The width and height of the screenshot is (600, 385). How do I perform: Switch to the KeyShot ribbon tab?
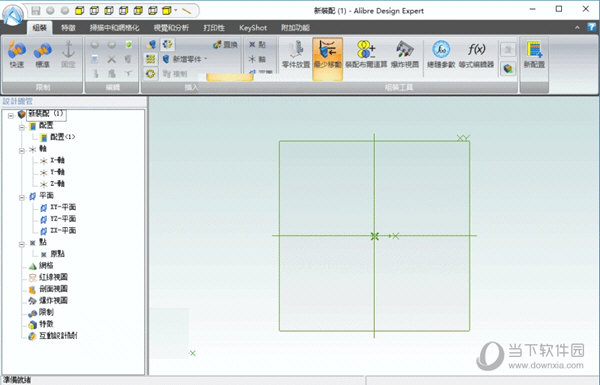253,28
